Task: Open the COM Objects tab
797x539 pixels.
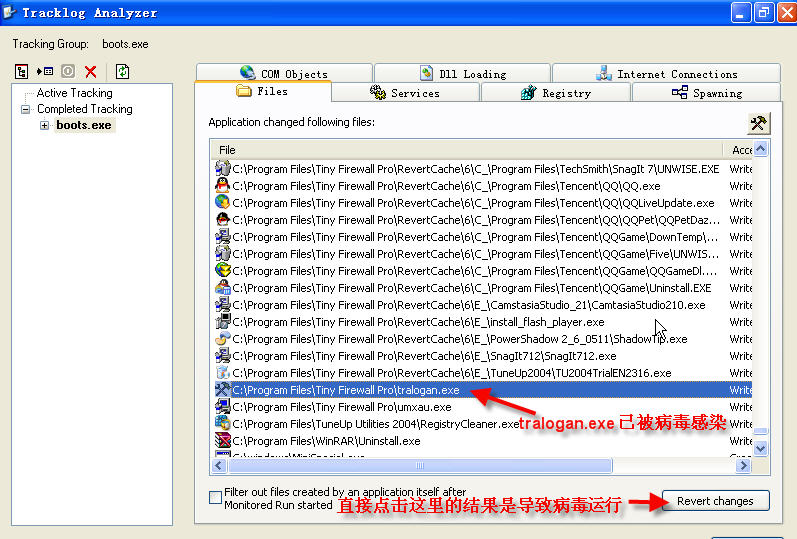Action: 284,73
